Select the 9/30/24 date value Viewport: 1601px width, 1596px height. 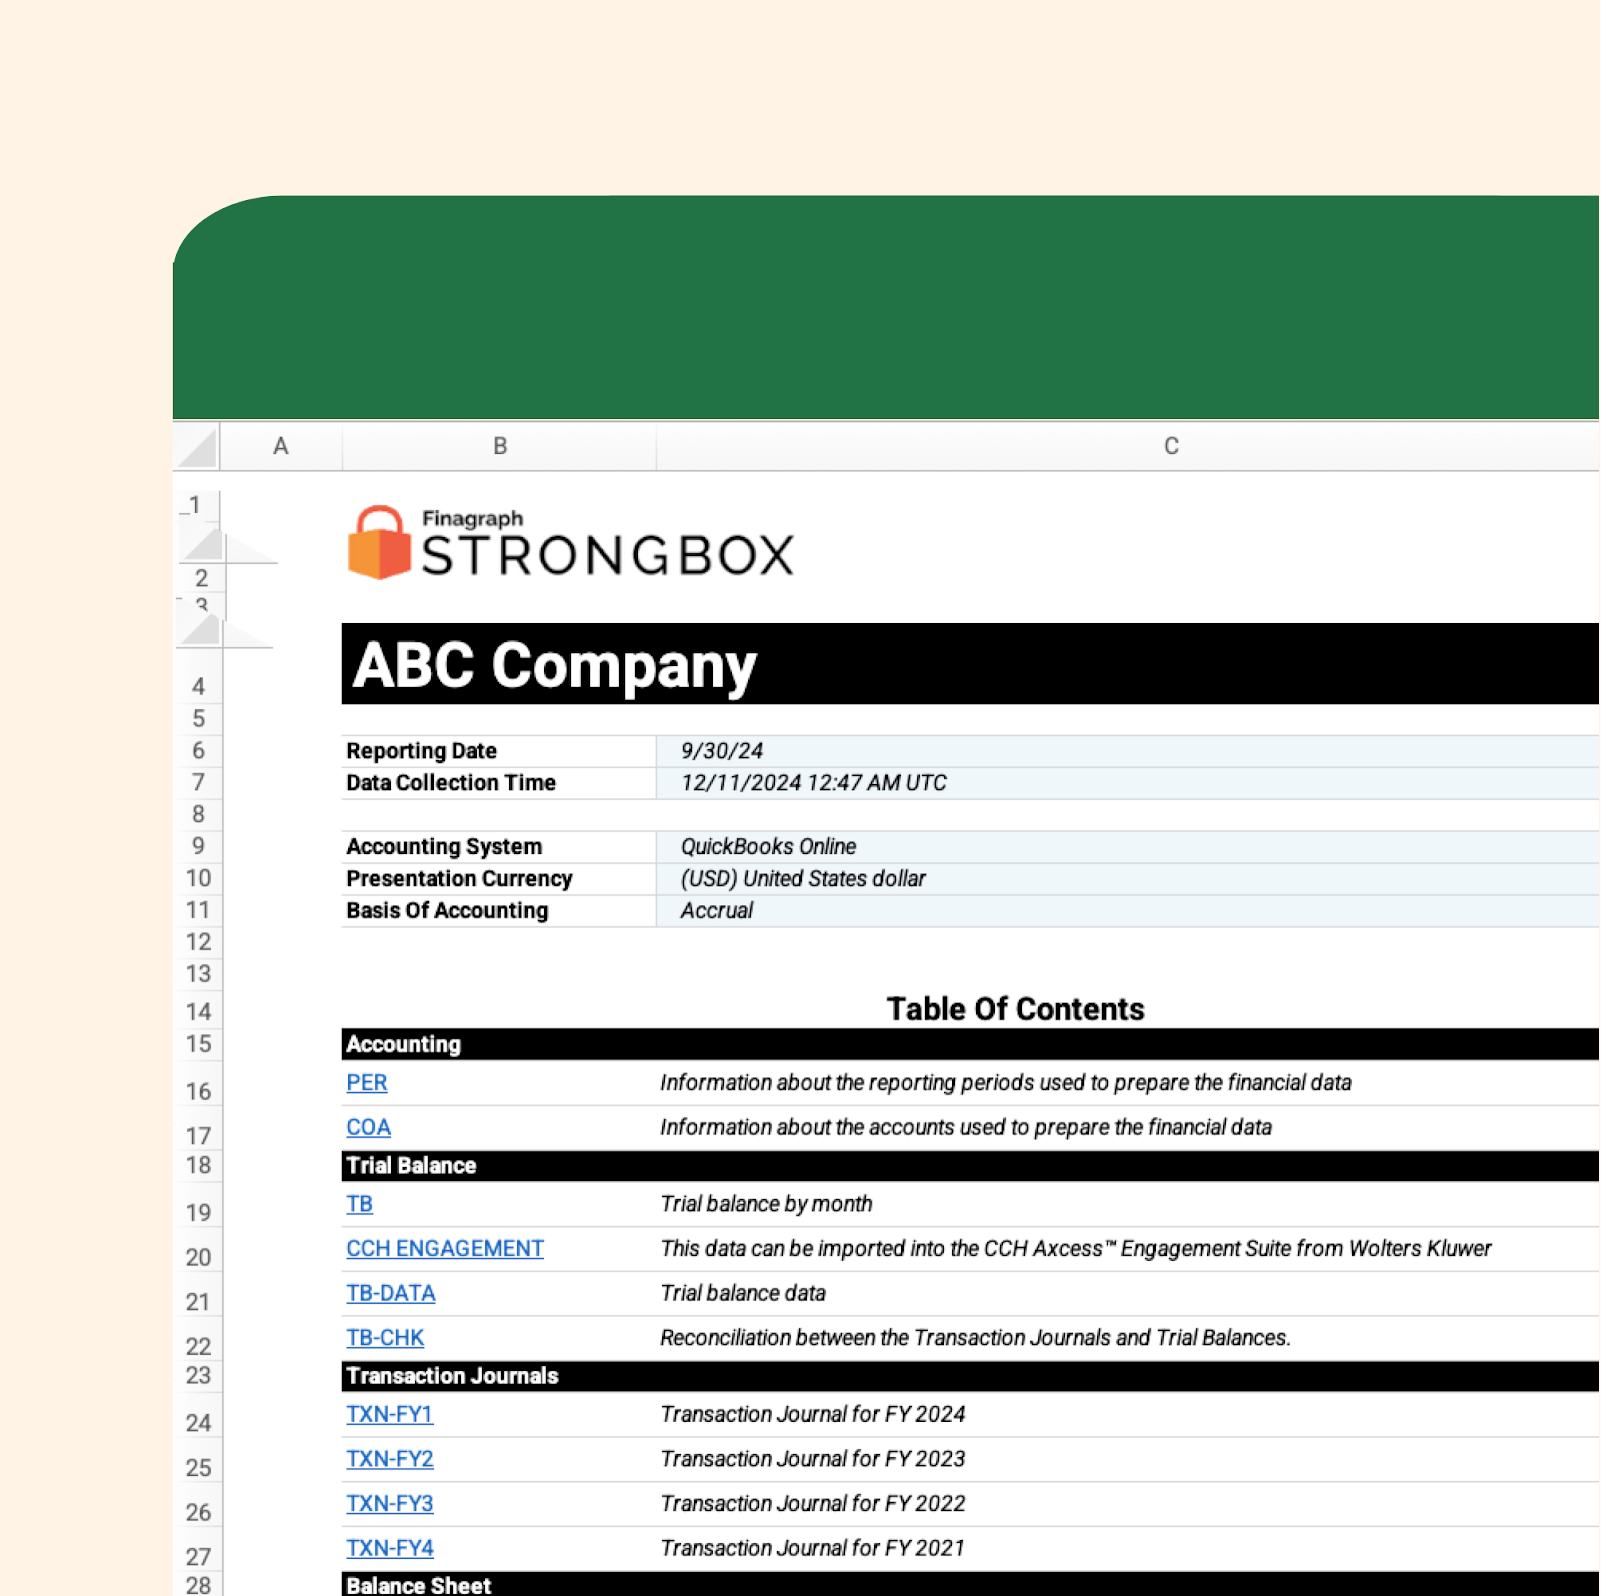pyautogui.click(x=1128, y=751)
